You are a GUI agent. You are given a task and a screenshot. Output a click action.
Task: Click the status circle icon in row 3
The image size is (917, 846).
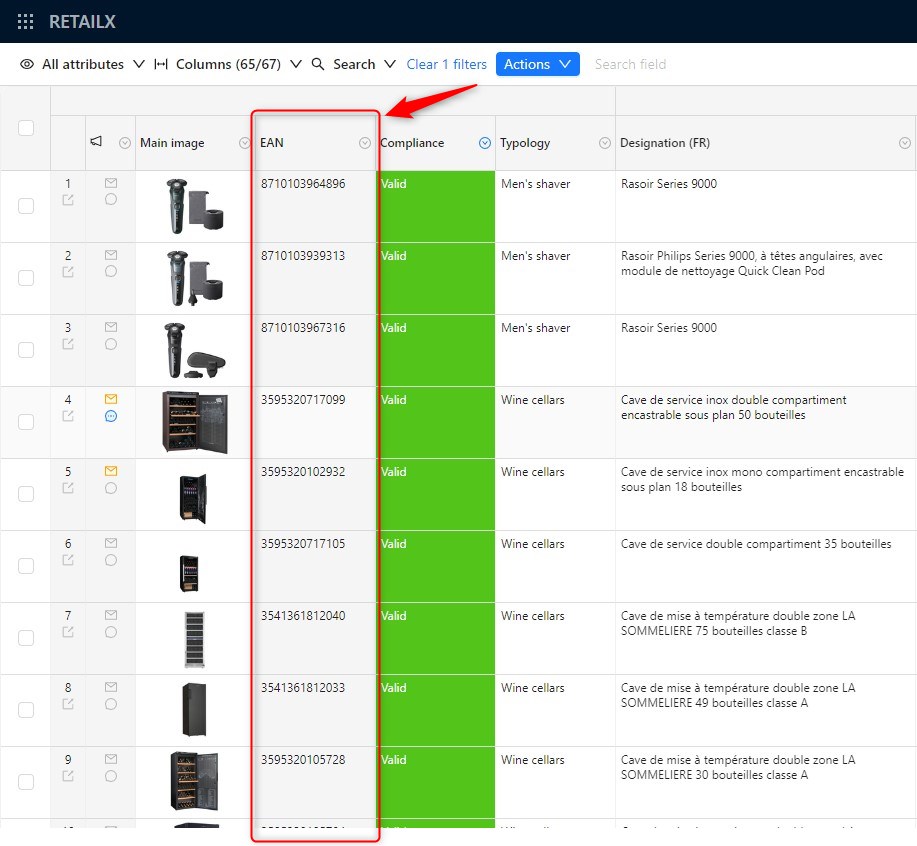(x=111, y=344)
